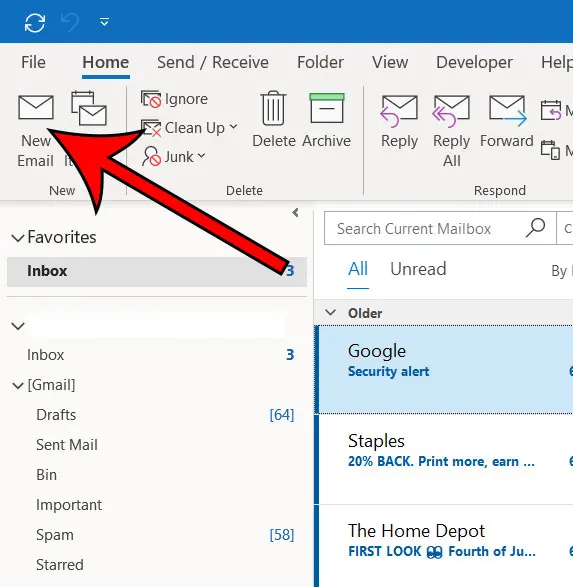The width and height of the screenshot is (573, 587).
Task: Collapse the Older message group
Action: tap(330, 313)
